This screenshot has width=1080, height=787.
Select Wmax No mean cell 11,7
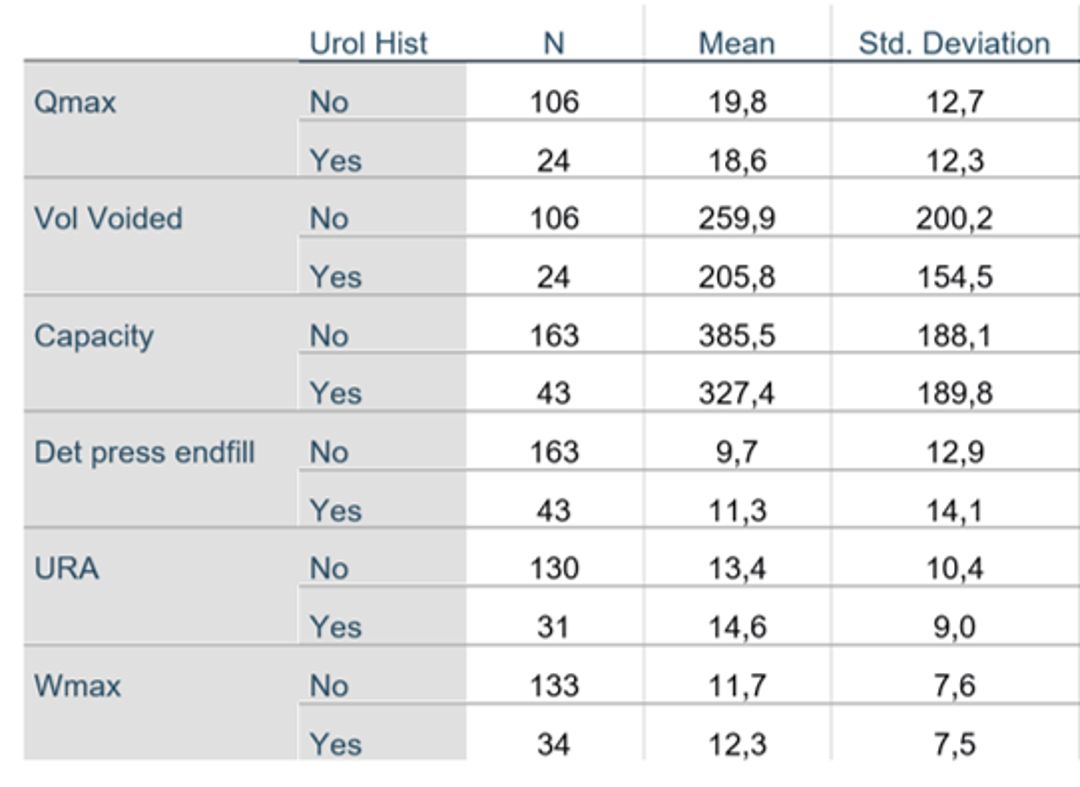737,686
